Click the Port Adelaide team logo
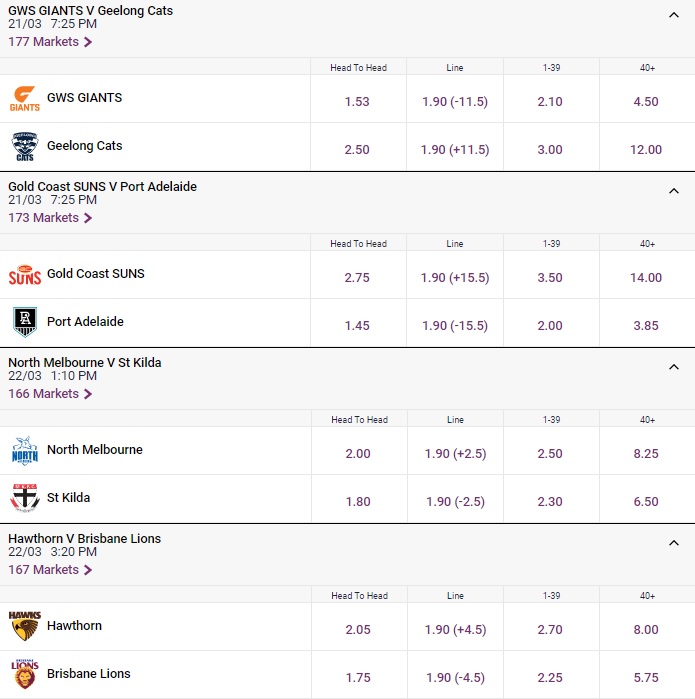Image resolution: width=695 pixels, height=699 pixels. (25, 322)
